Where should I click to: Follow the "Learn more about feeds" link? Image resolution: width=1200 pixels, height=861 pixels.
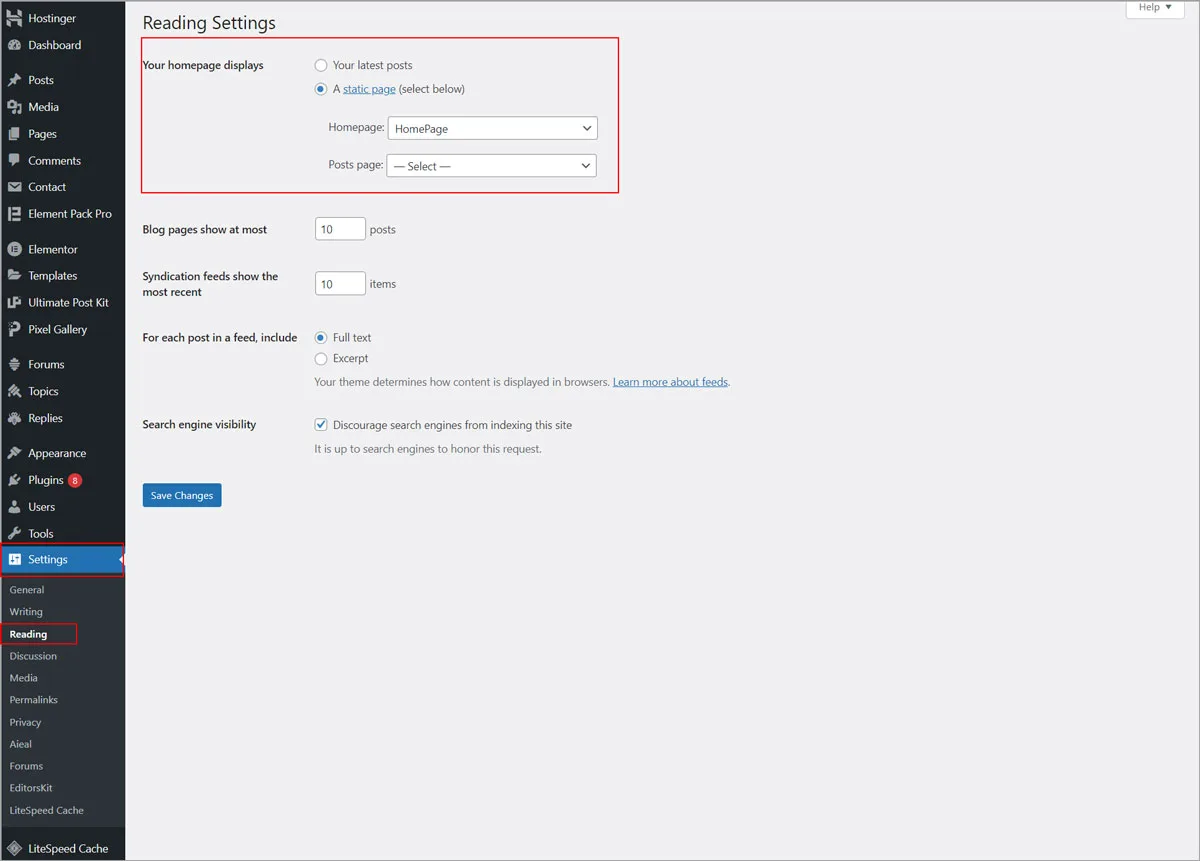(x=670, y=382)
